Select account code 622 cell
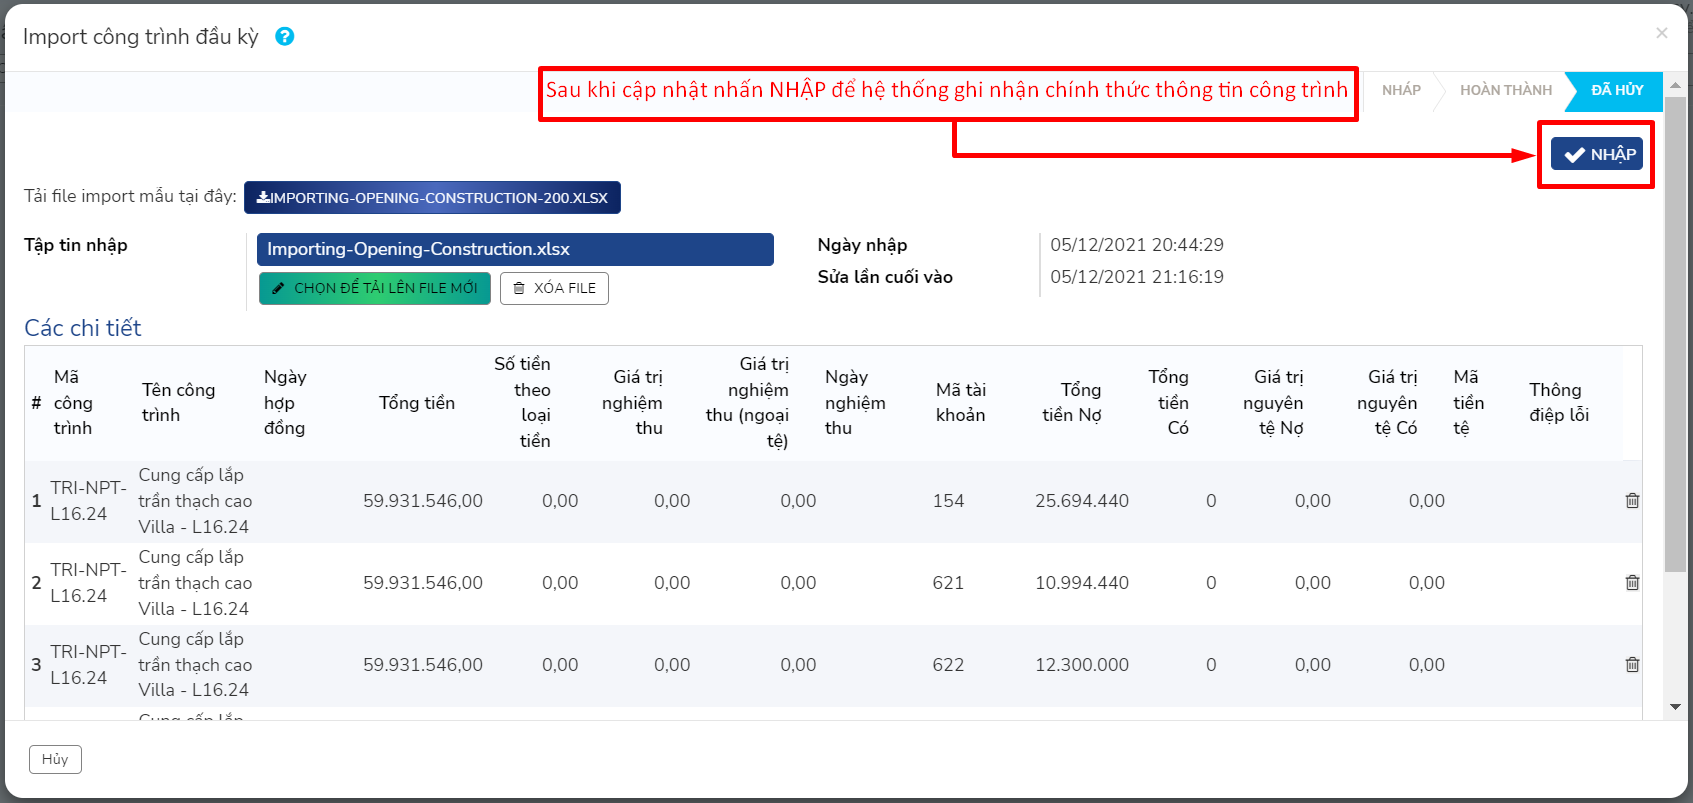Screen dimensions: 1693x803 pyautogui.click(x=948, y=665)
